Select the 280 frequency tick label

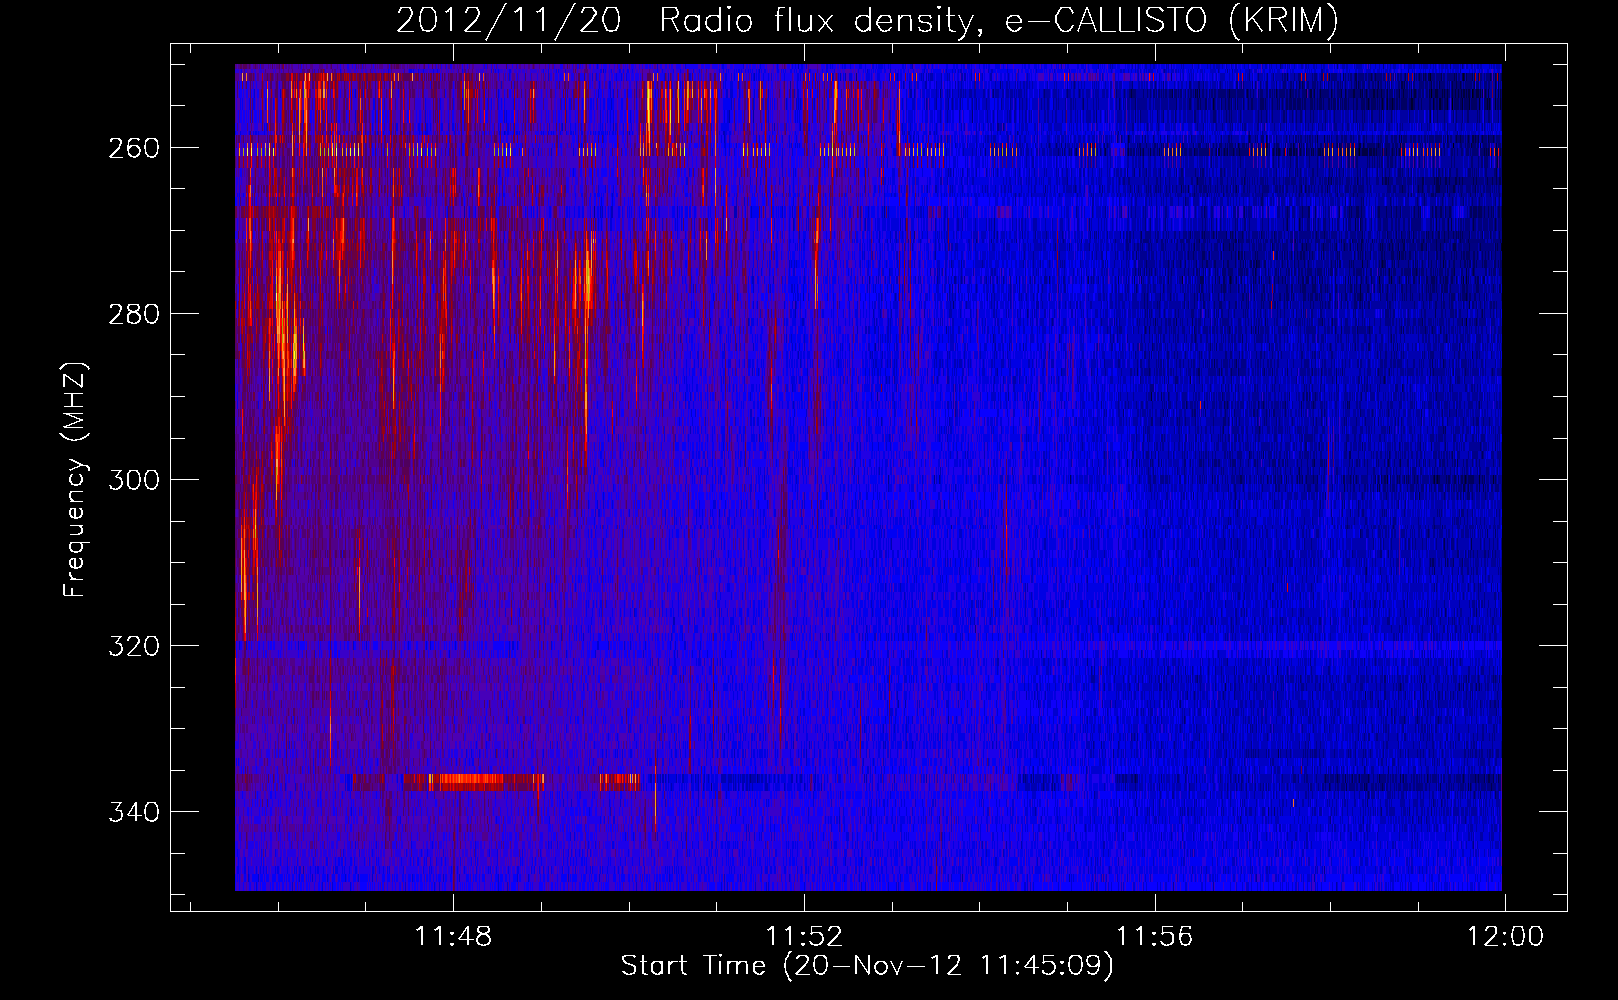tap(133, 314)
